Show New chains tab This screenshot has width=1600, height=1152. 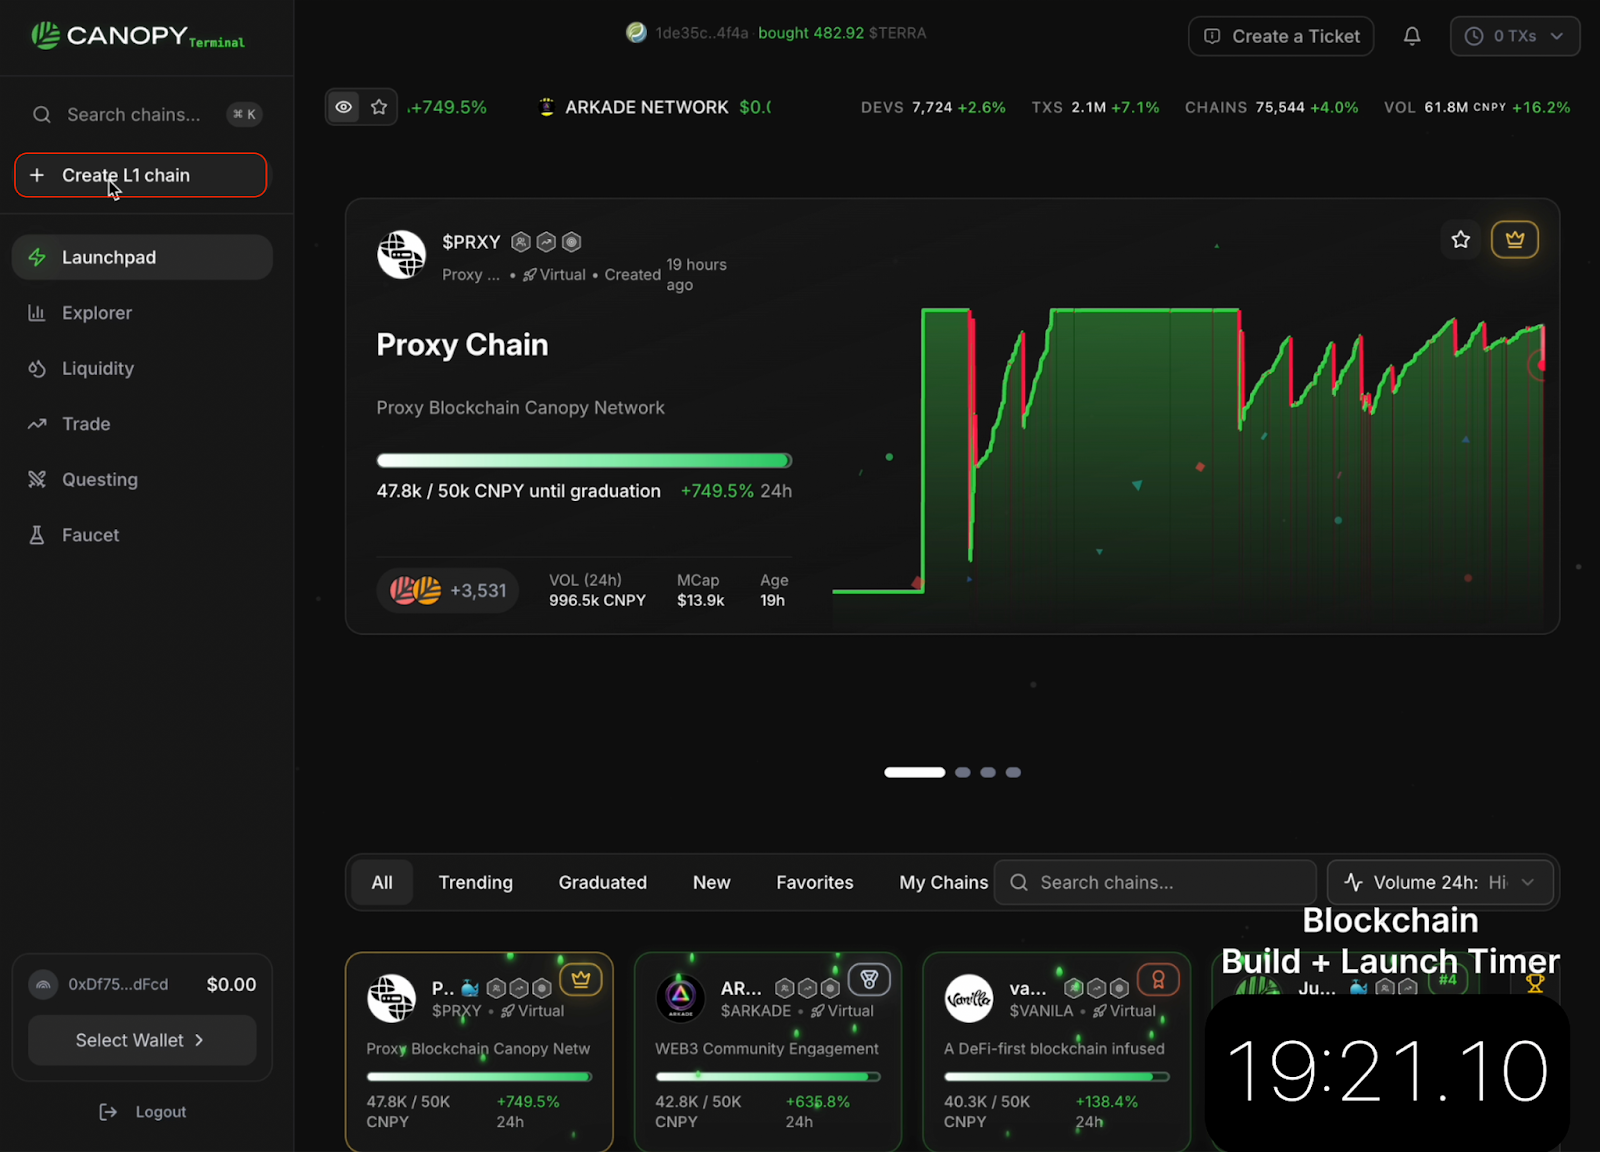pyautogui.click(x=712, y=883)
